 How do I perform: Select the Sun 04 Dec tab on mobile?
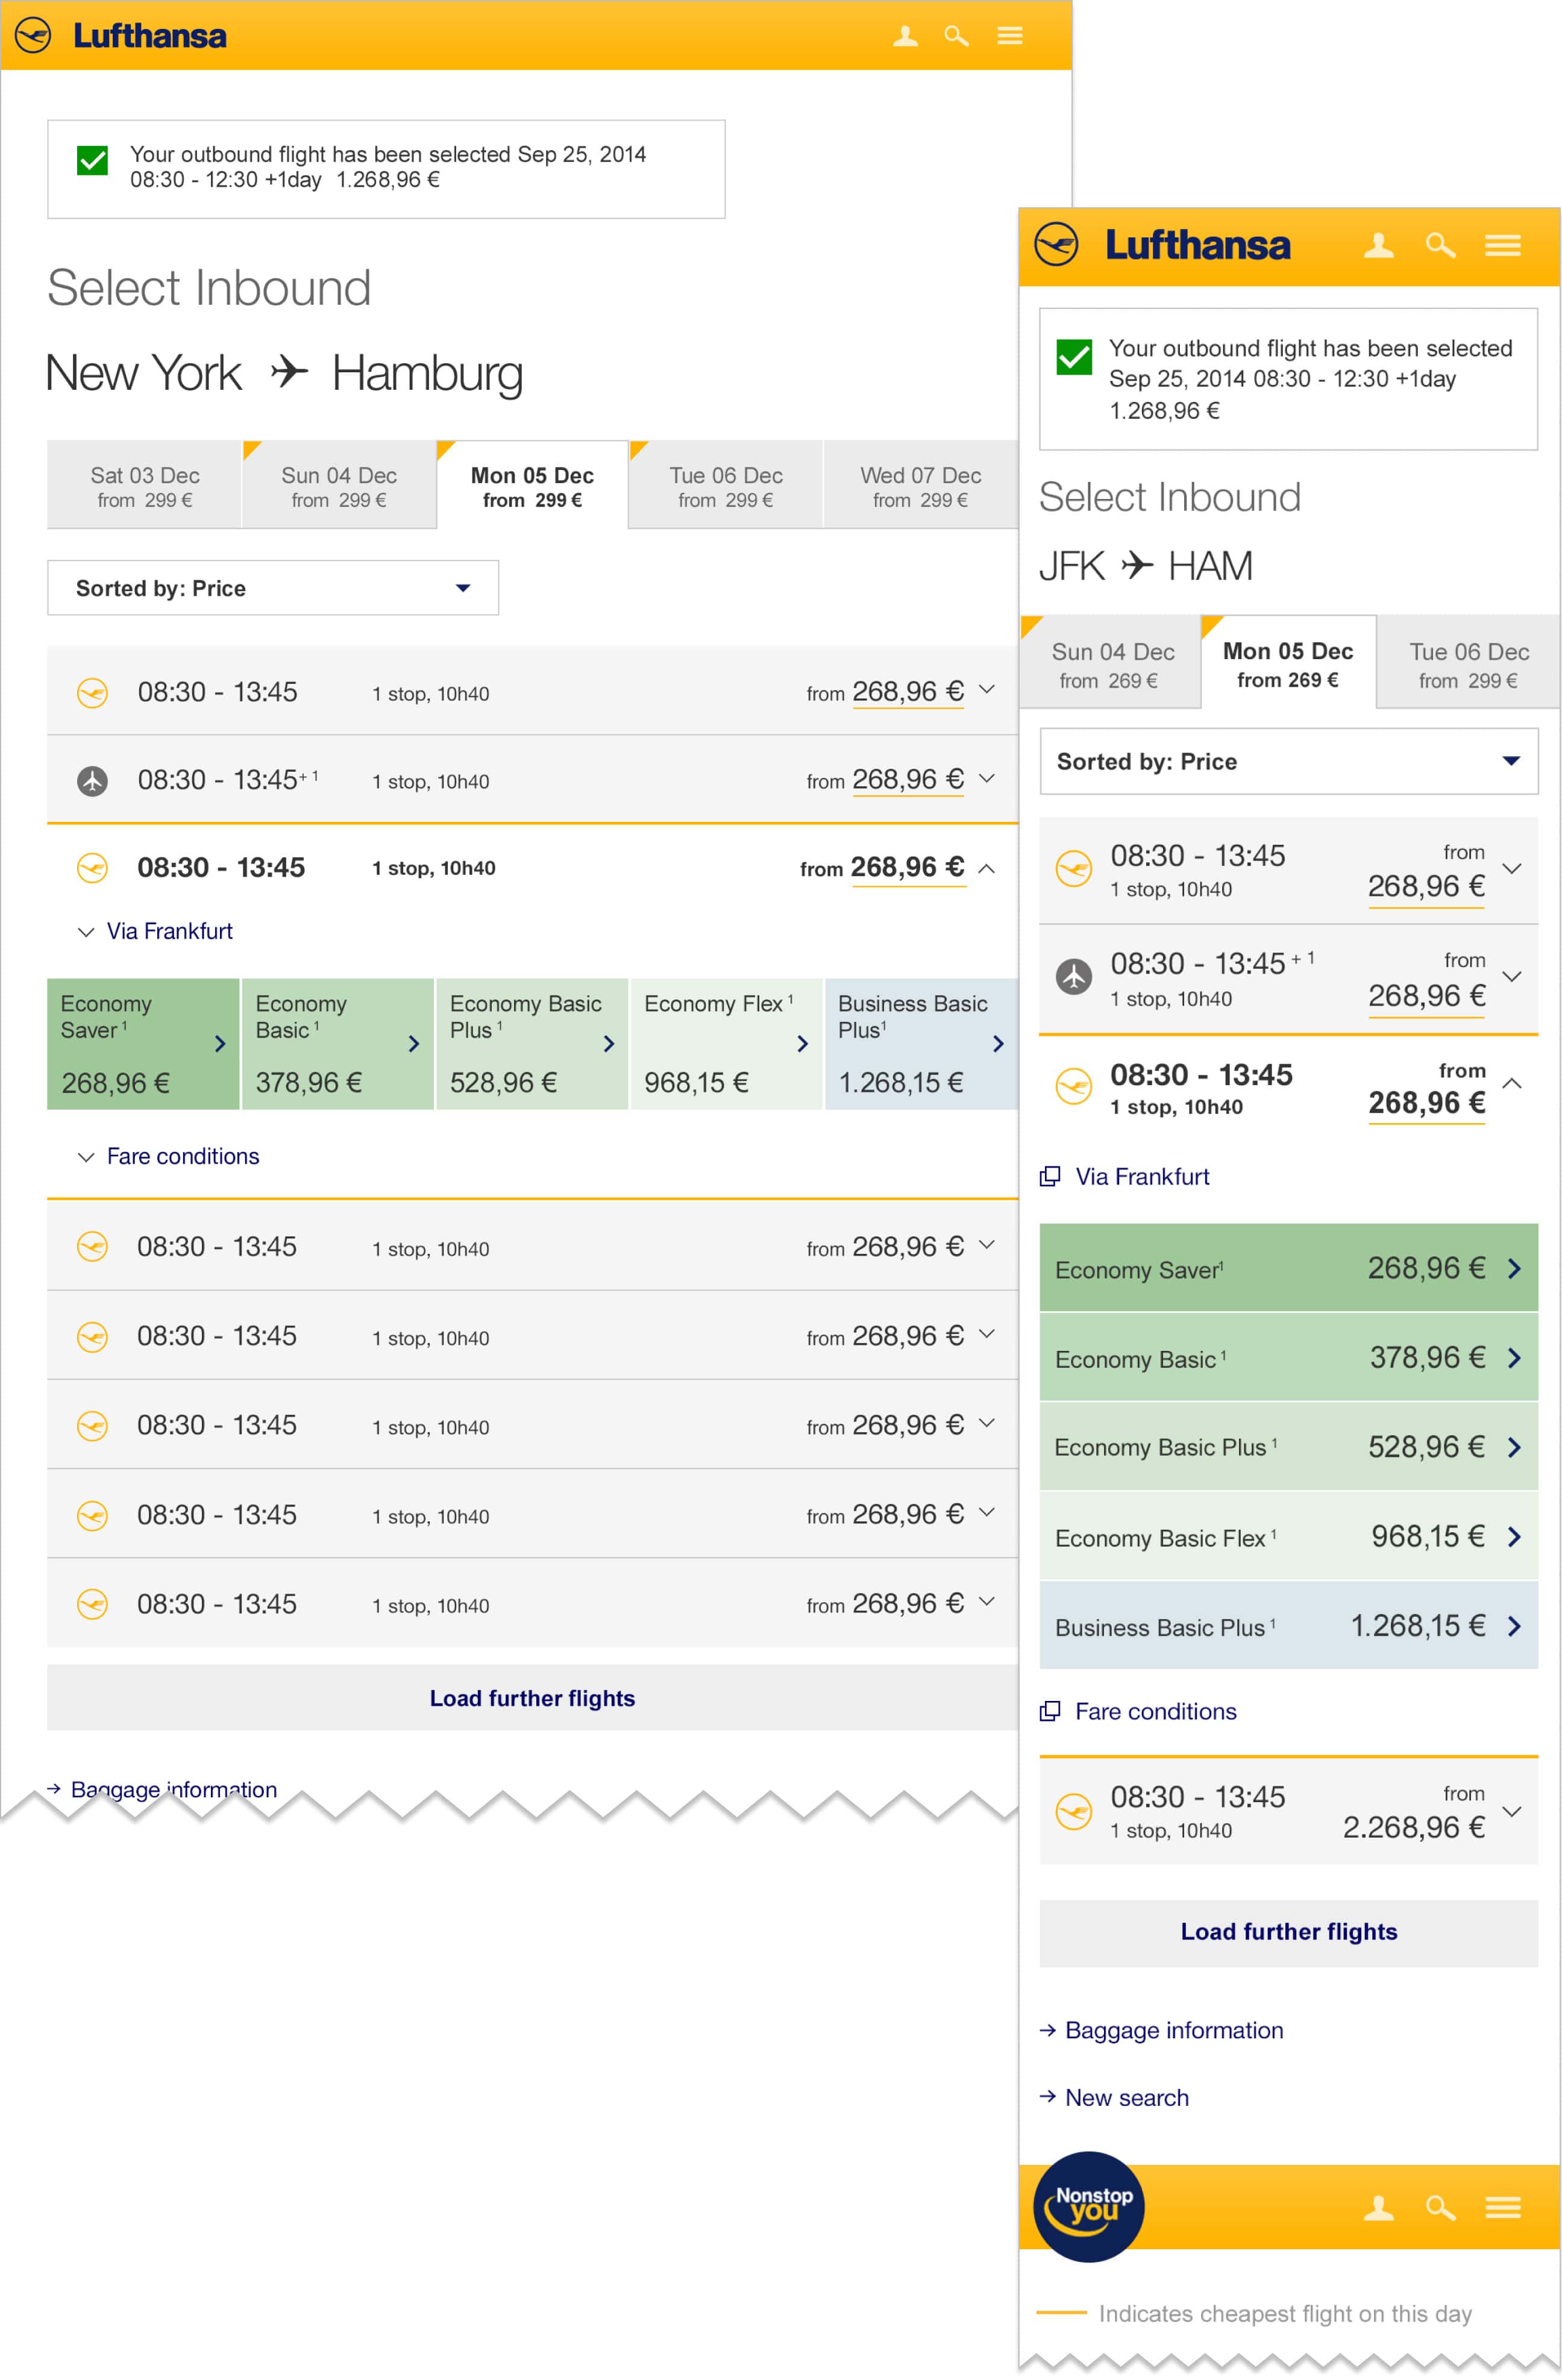click(x=1111, y=664)
